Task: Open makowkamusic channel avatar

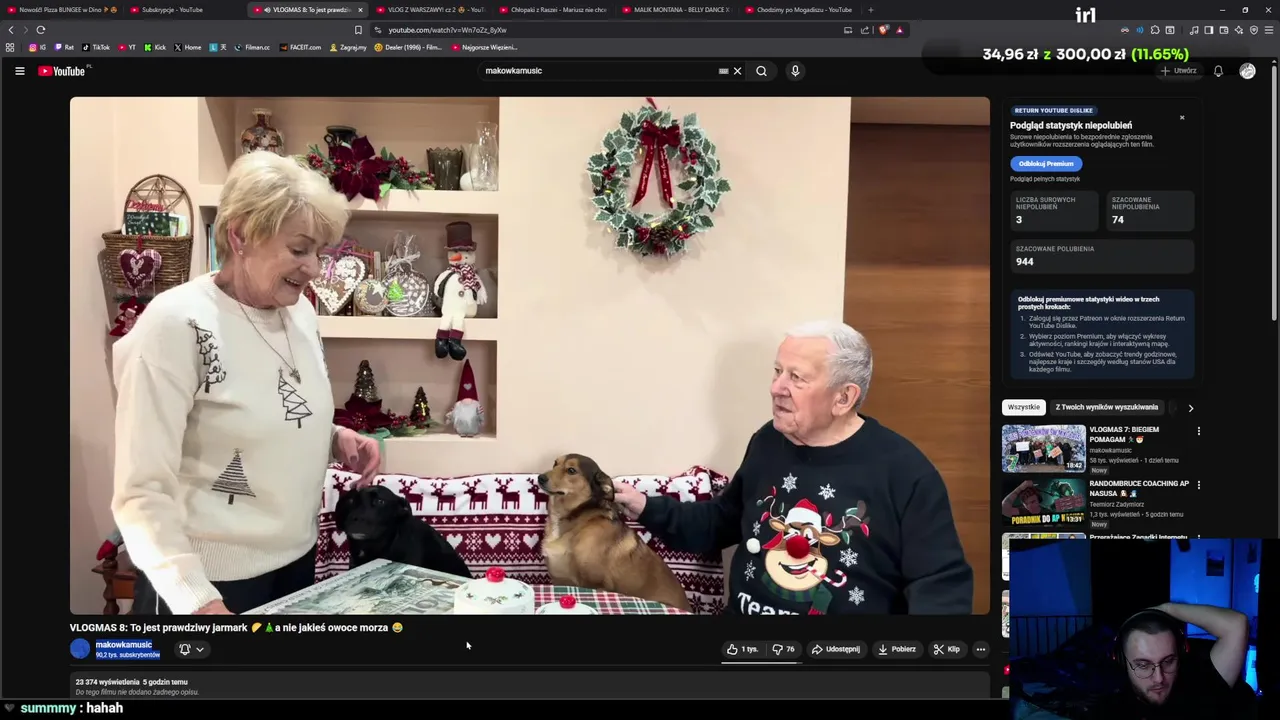Action: pyautogui.click(x=80, y=649)
